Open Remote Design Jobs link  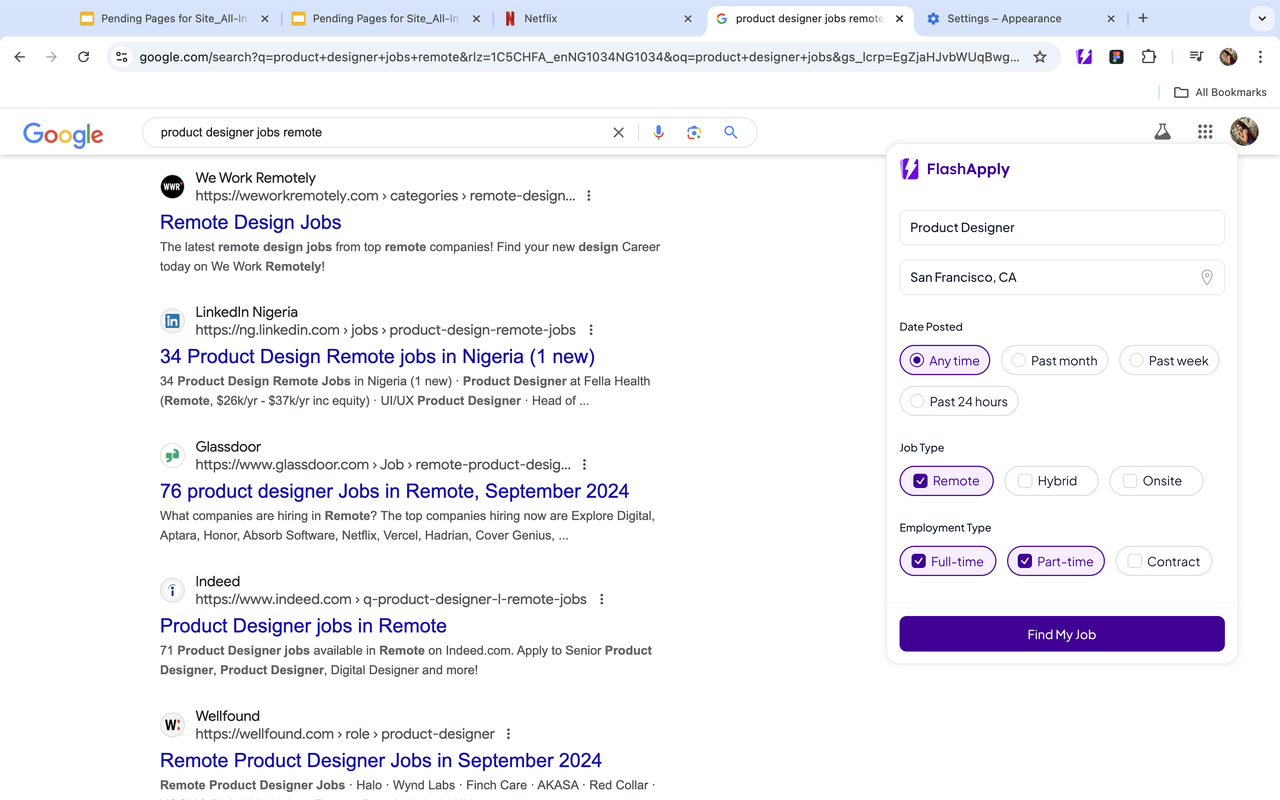click(x=251, y=222)
